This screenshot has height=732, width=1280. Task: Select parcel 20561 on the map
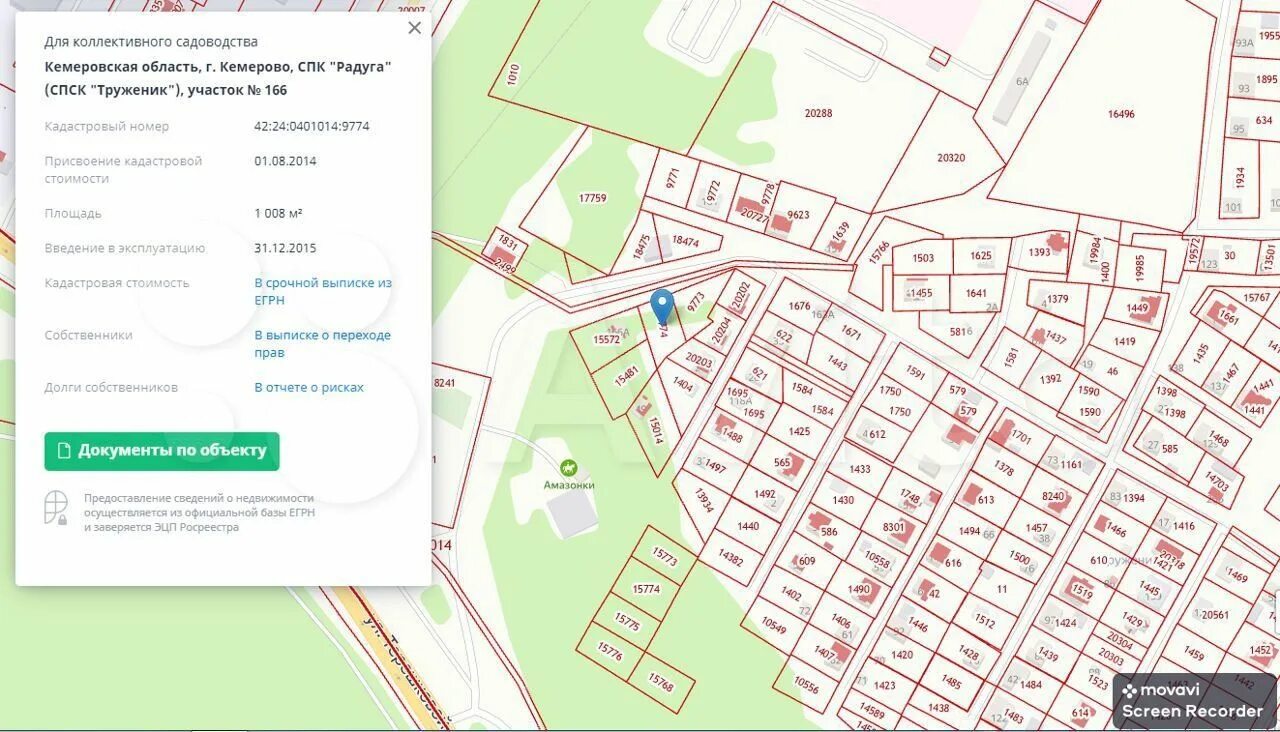pyautogui.click(x=1214, y=615)
